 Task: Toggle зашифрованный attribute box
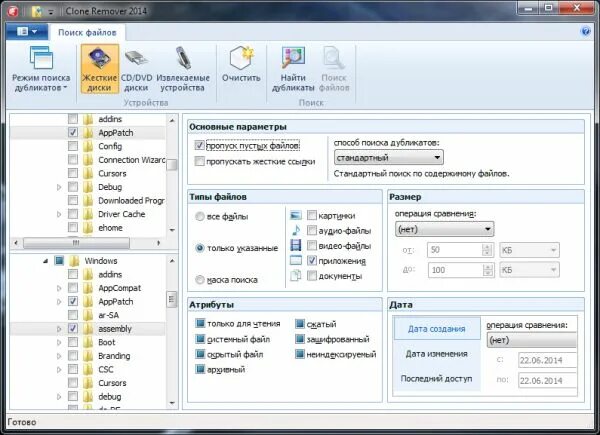pyautogui.click(x=299, y=339)
